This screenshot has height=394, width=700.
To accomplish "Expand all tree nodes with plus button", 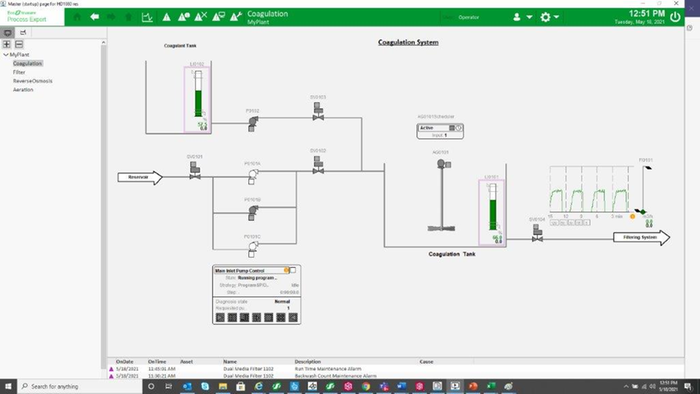I will (7, 44).
